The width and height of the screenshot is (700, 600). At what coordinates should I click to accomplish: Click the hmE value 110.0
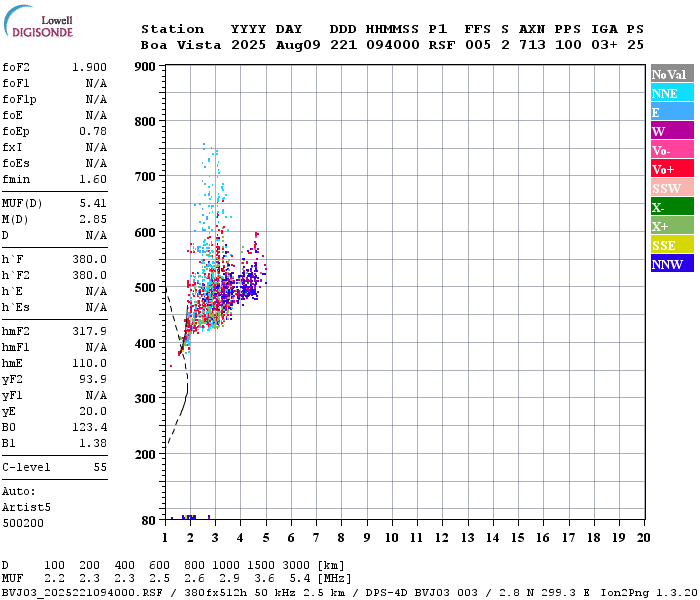pyautogui.click(x=89, y=364)
